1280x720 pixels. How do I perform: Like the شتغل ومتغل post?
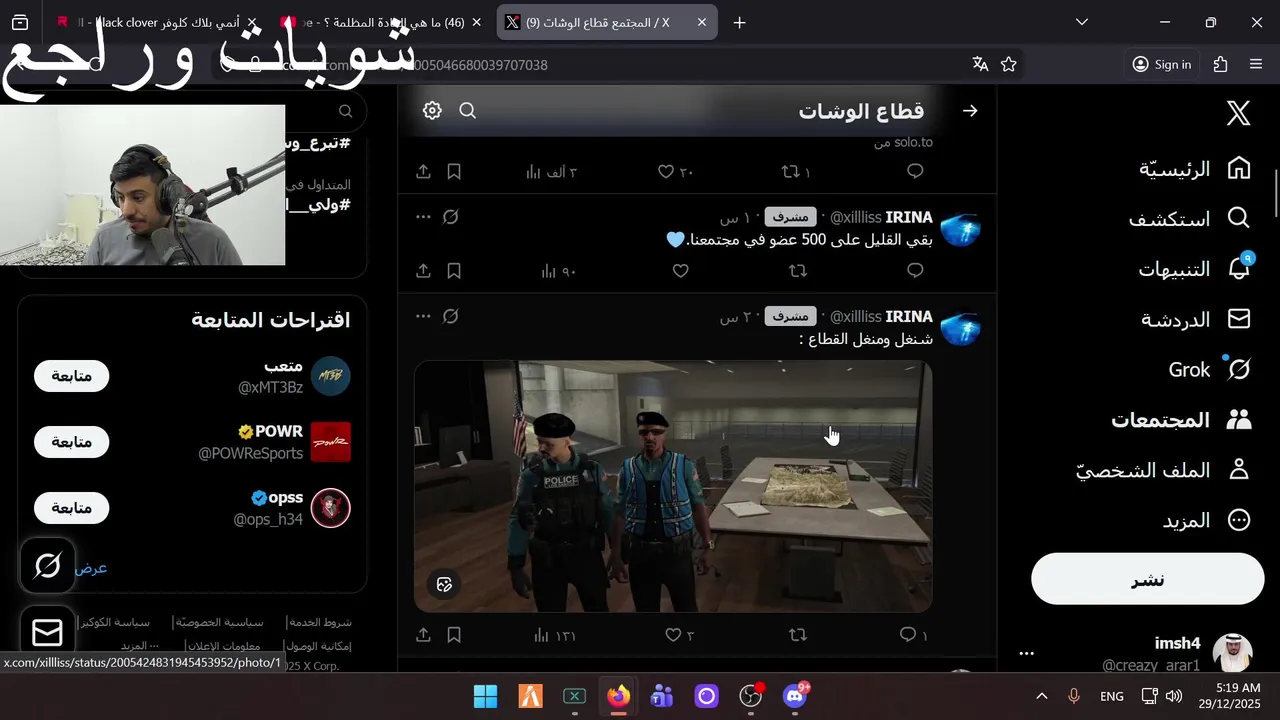679,635
